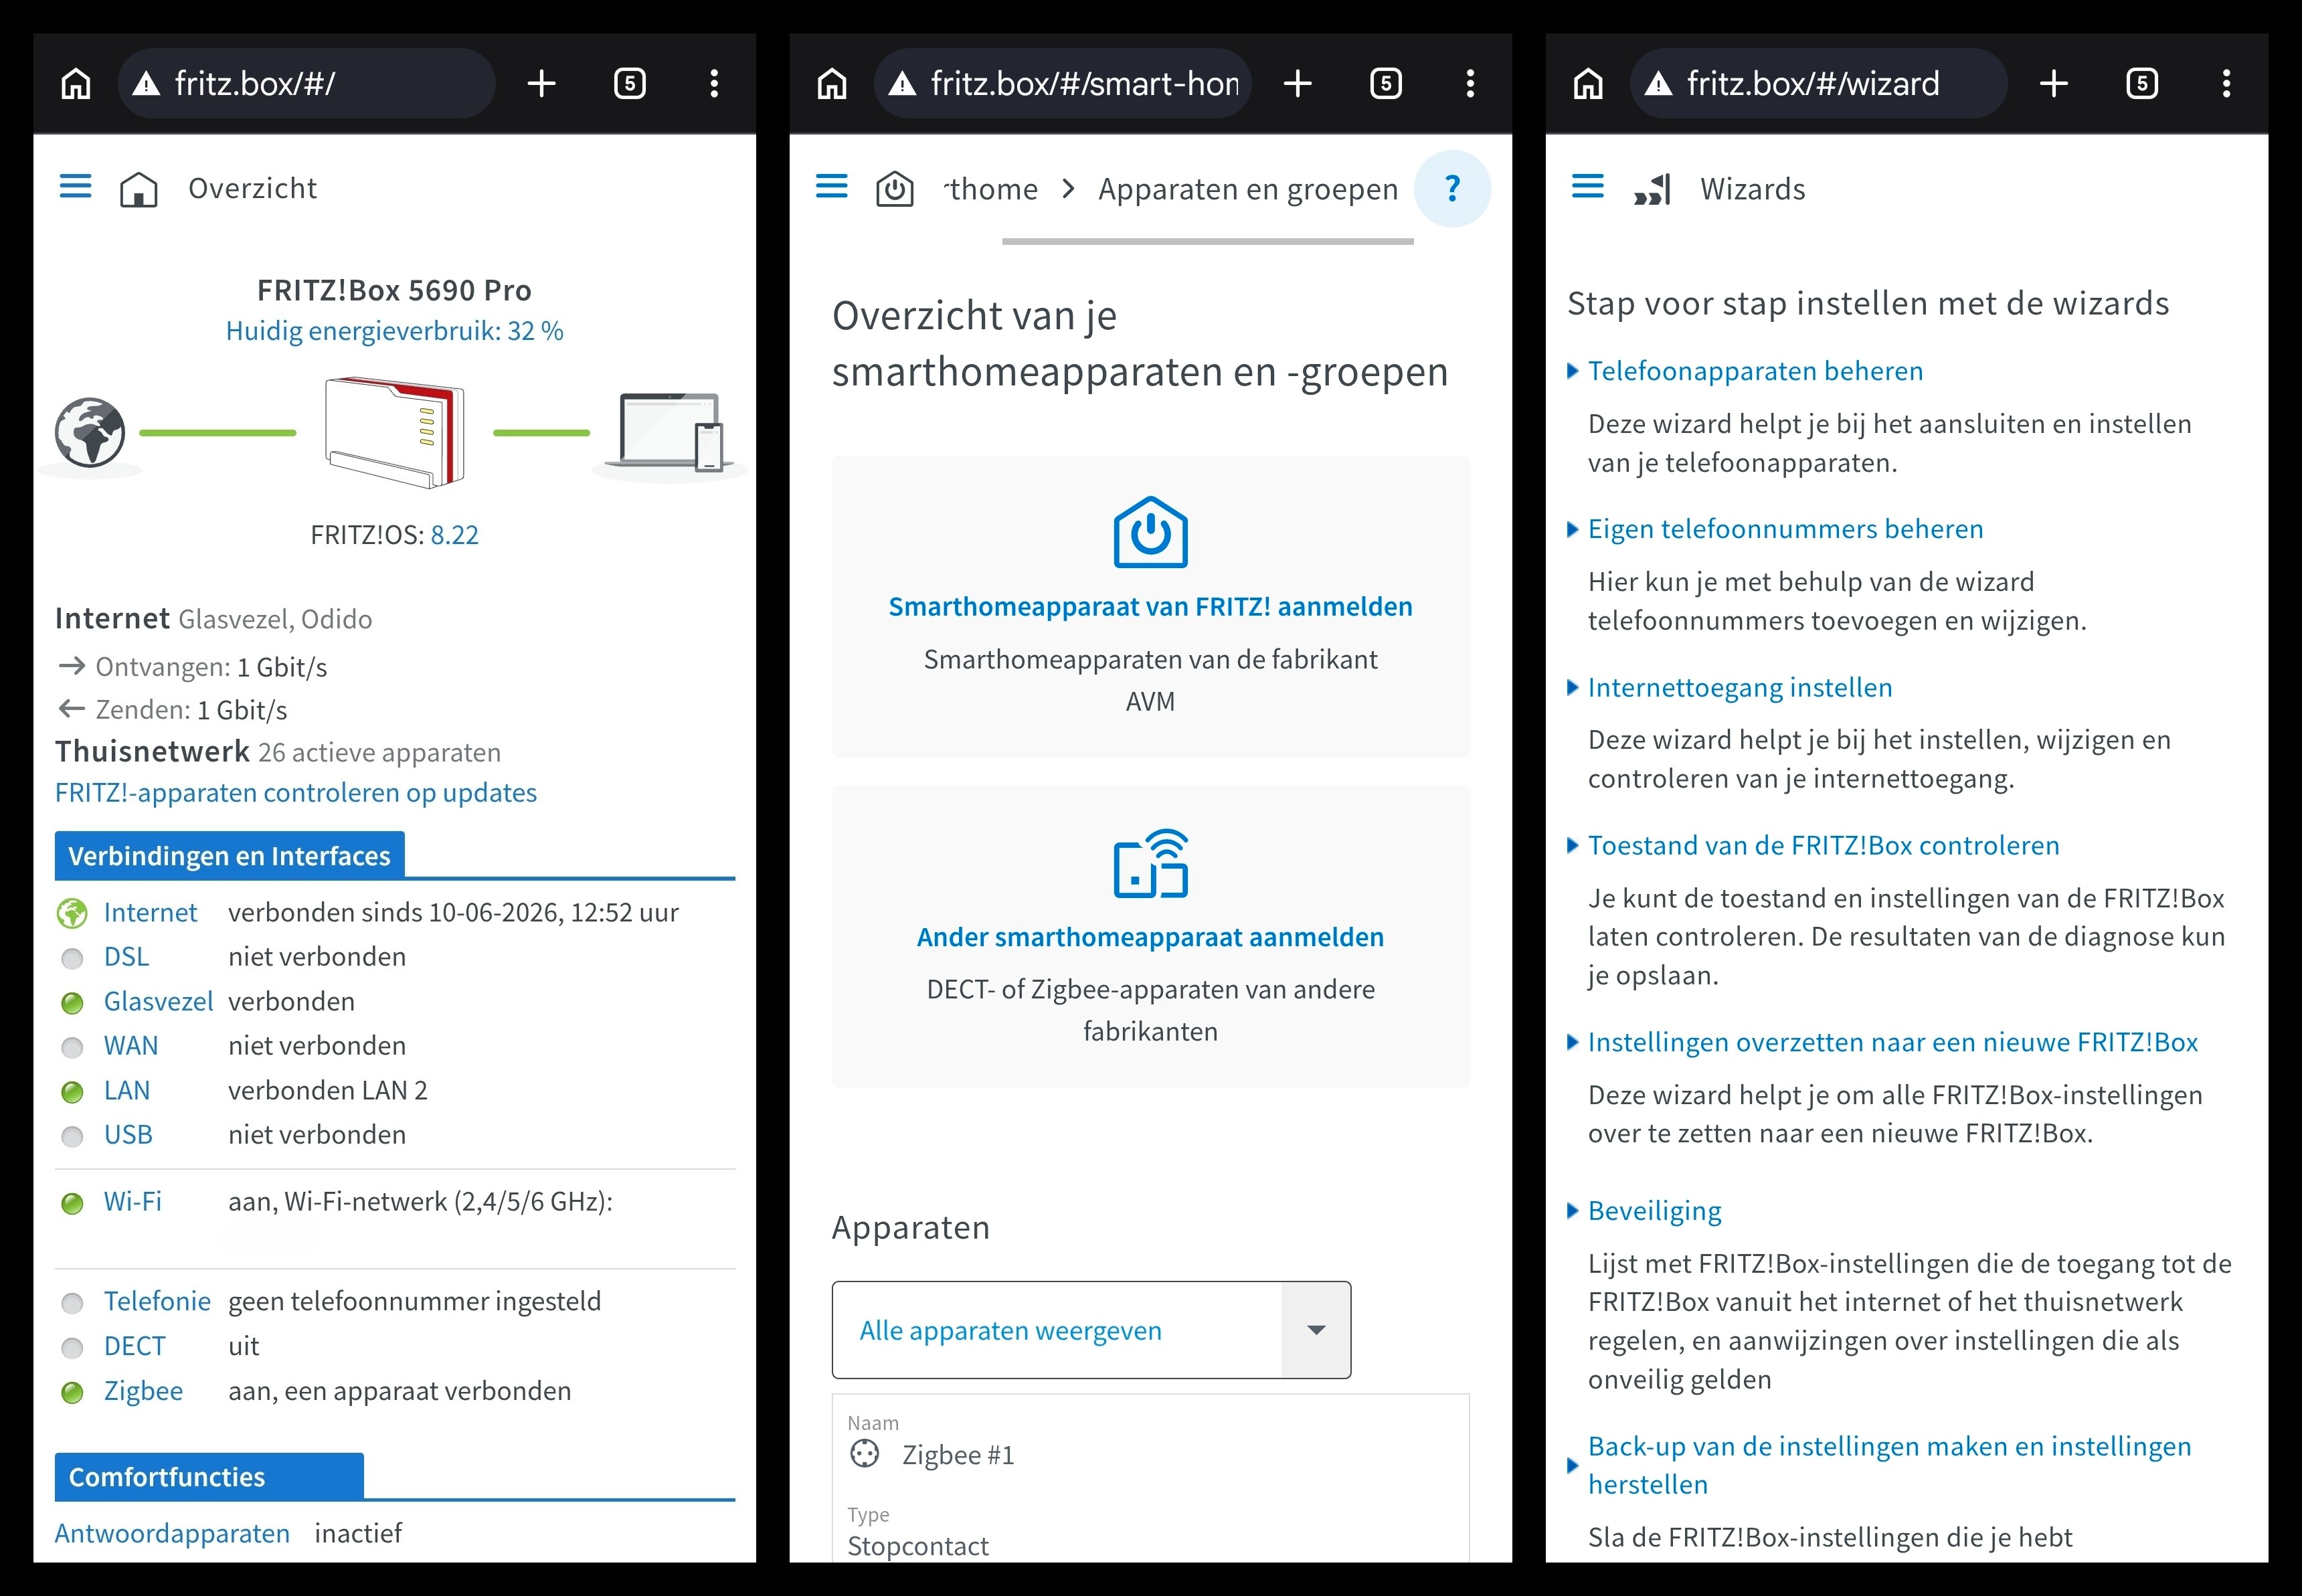
Task: Tap browser home icon in fritz.box/#/ window
Action: coord(76,84)
